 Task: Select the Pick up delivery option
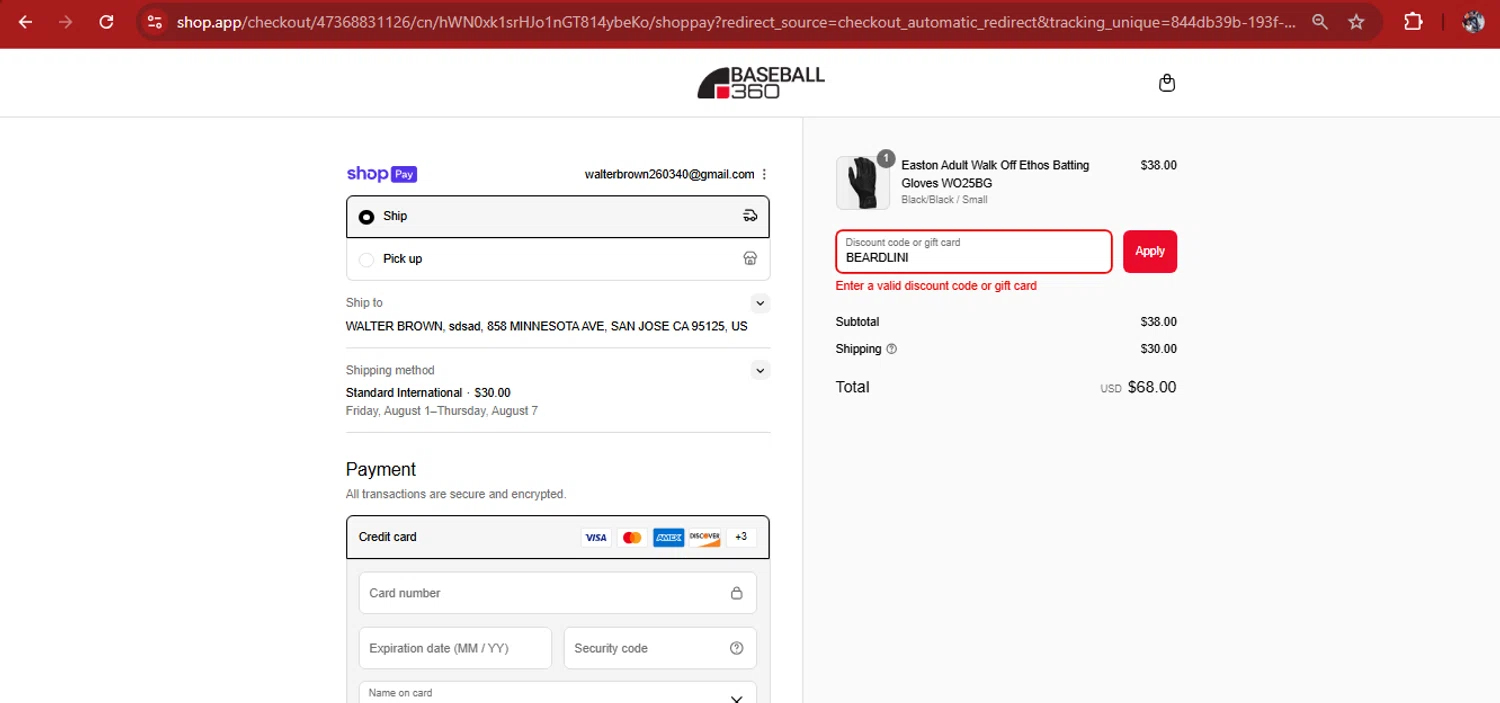pyautogui.click(x=558, y=259)
